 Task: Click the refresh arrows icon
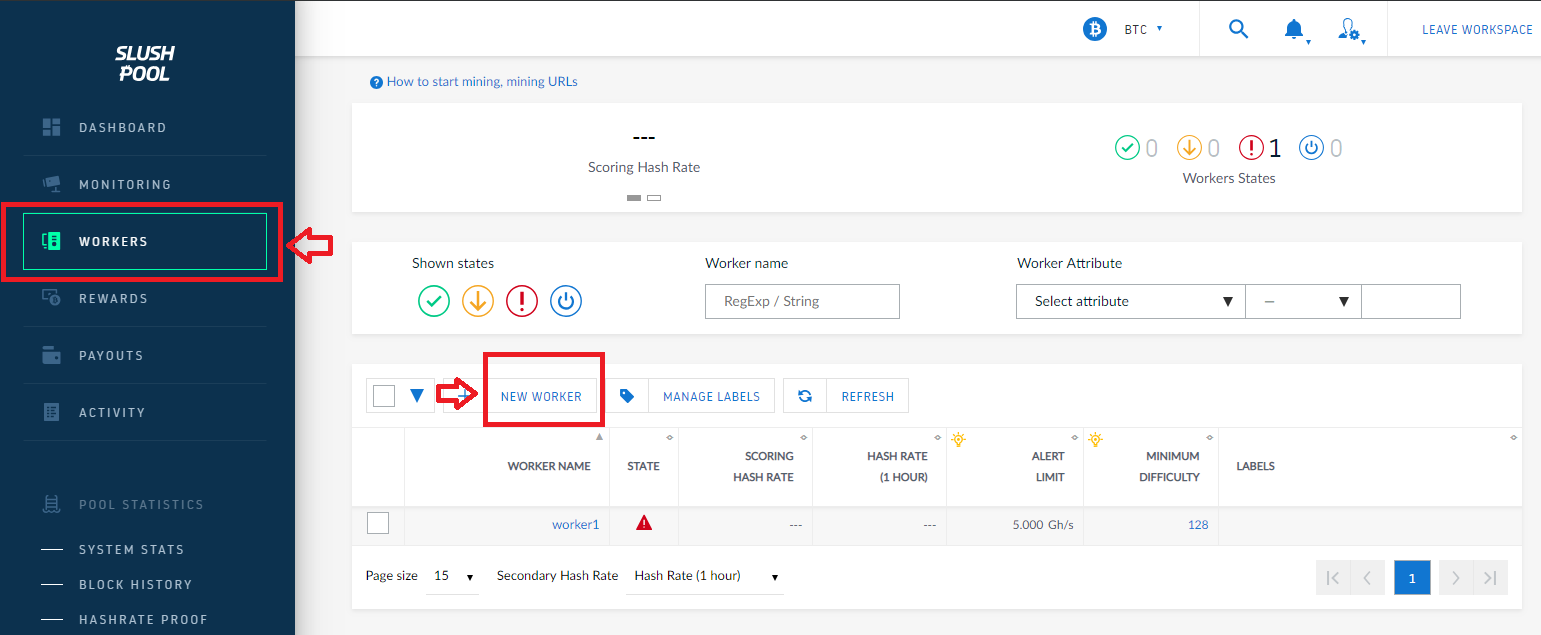[x=805, y=396]
